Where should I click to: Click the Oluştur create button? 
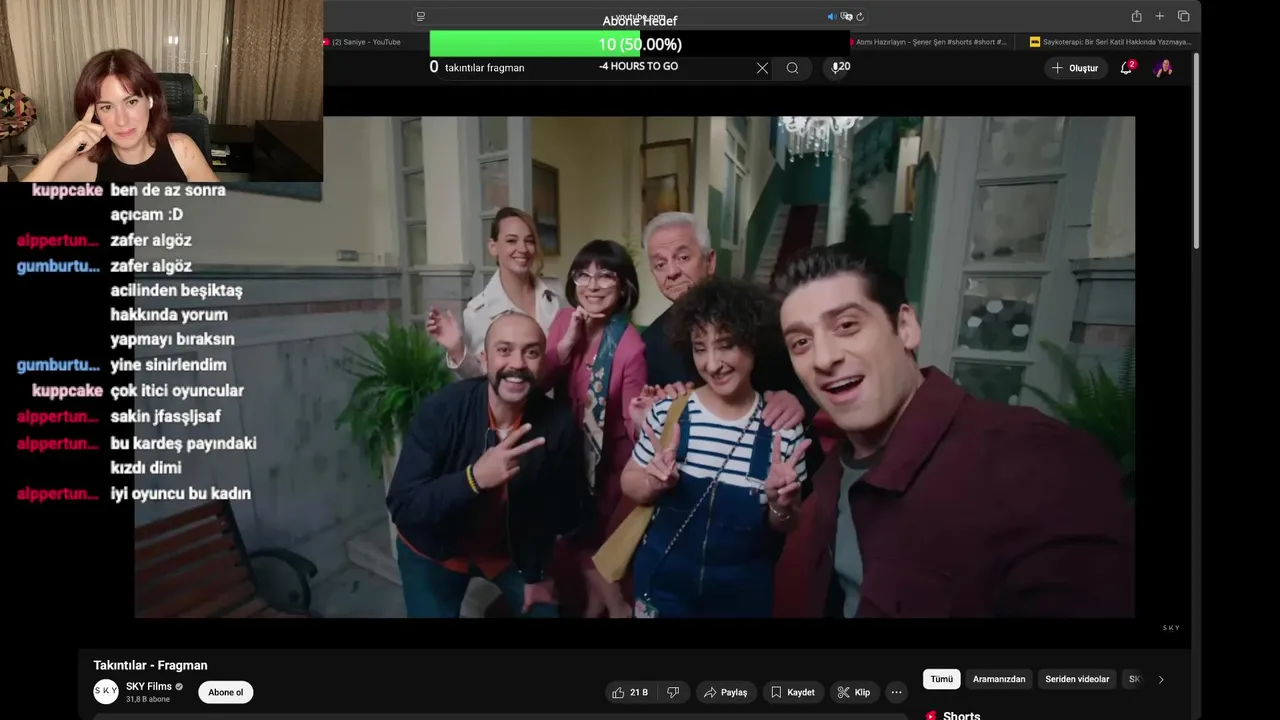[1076, 68]
